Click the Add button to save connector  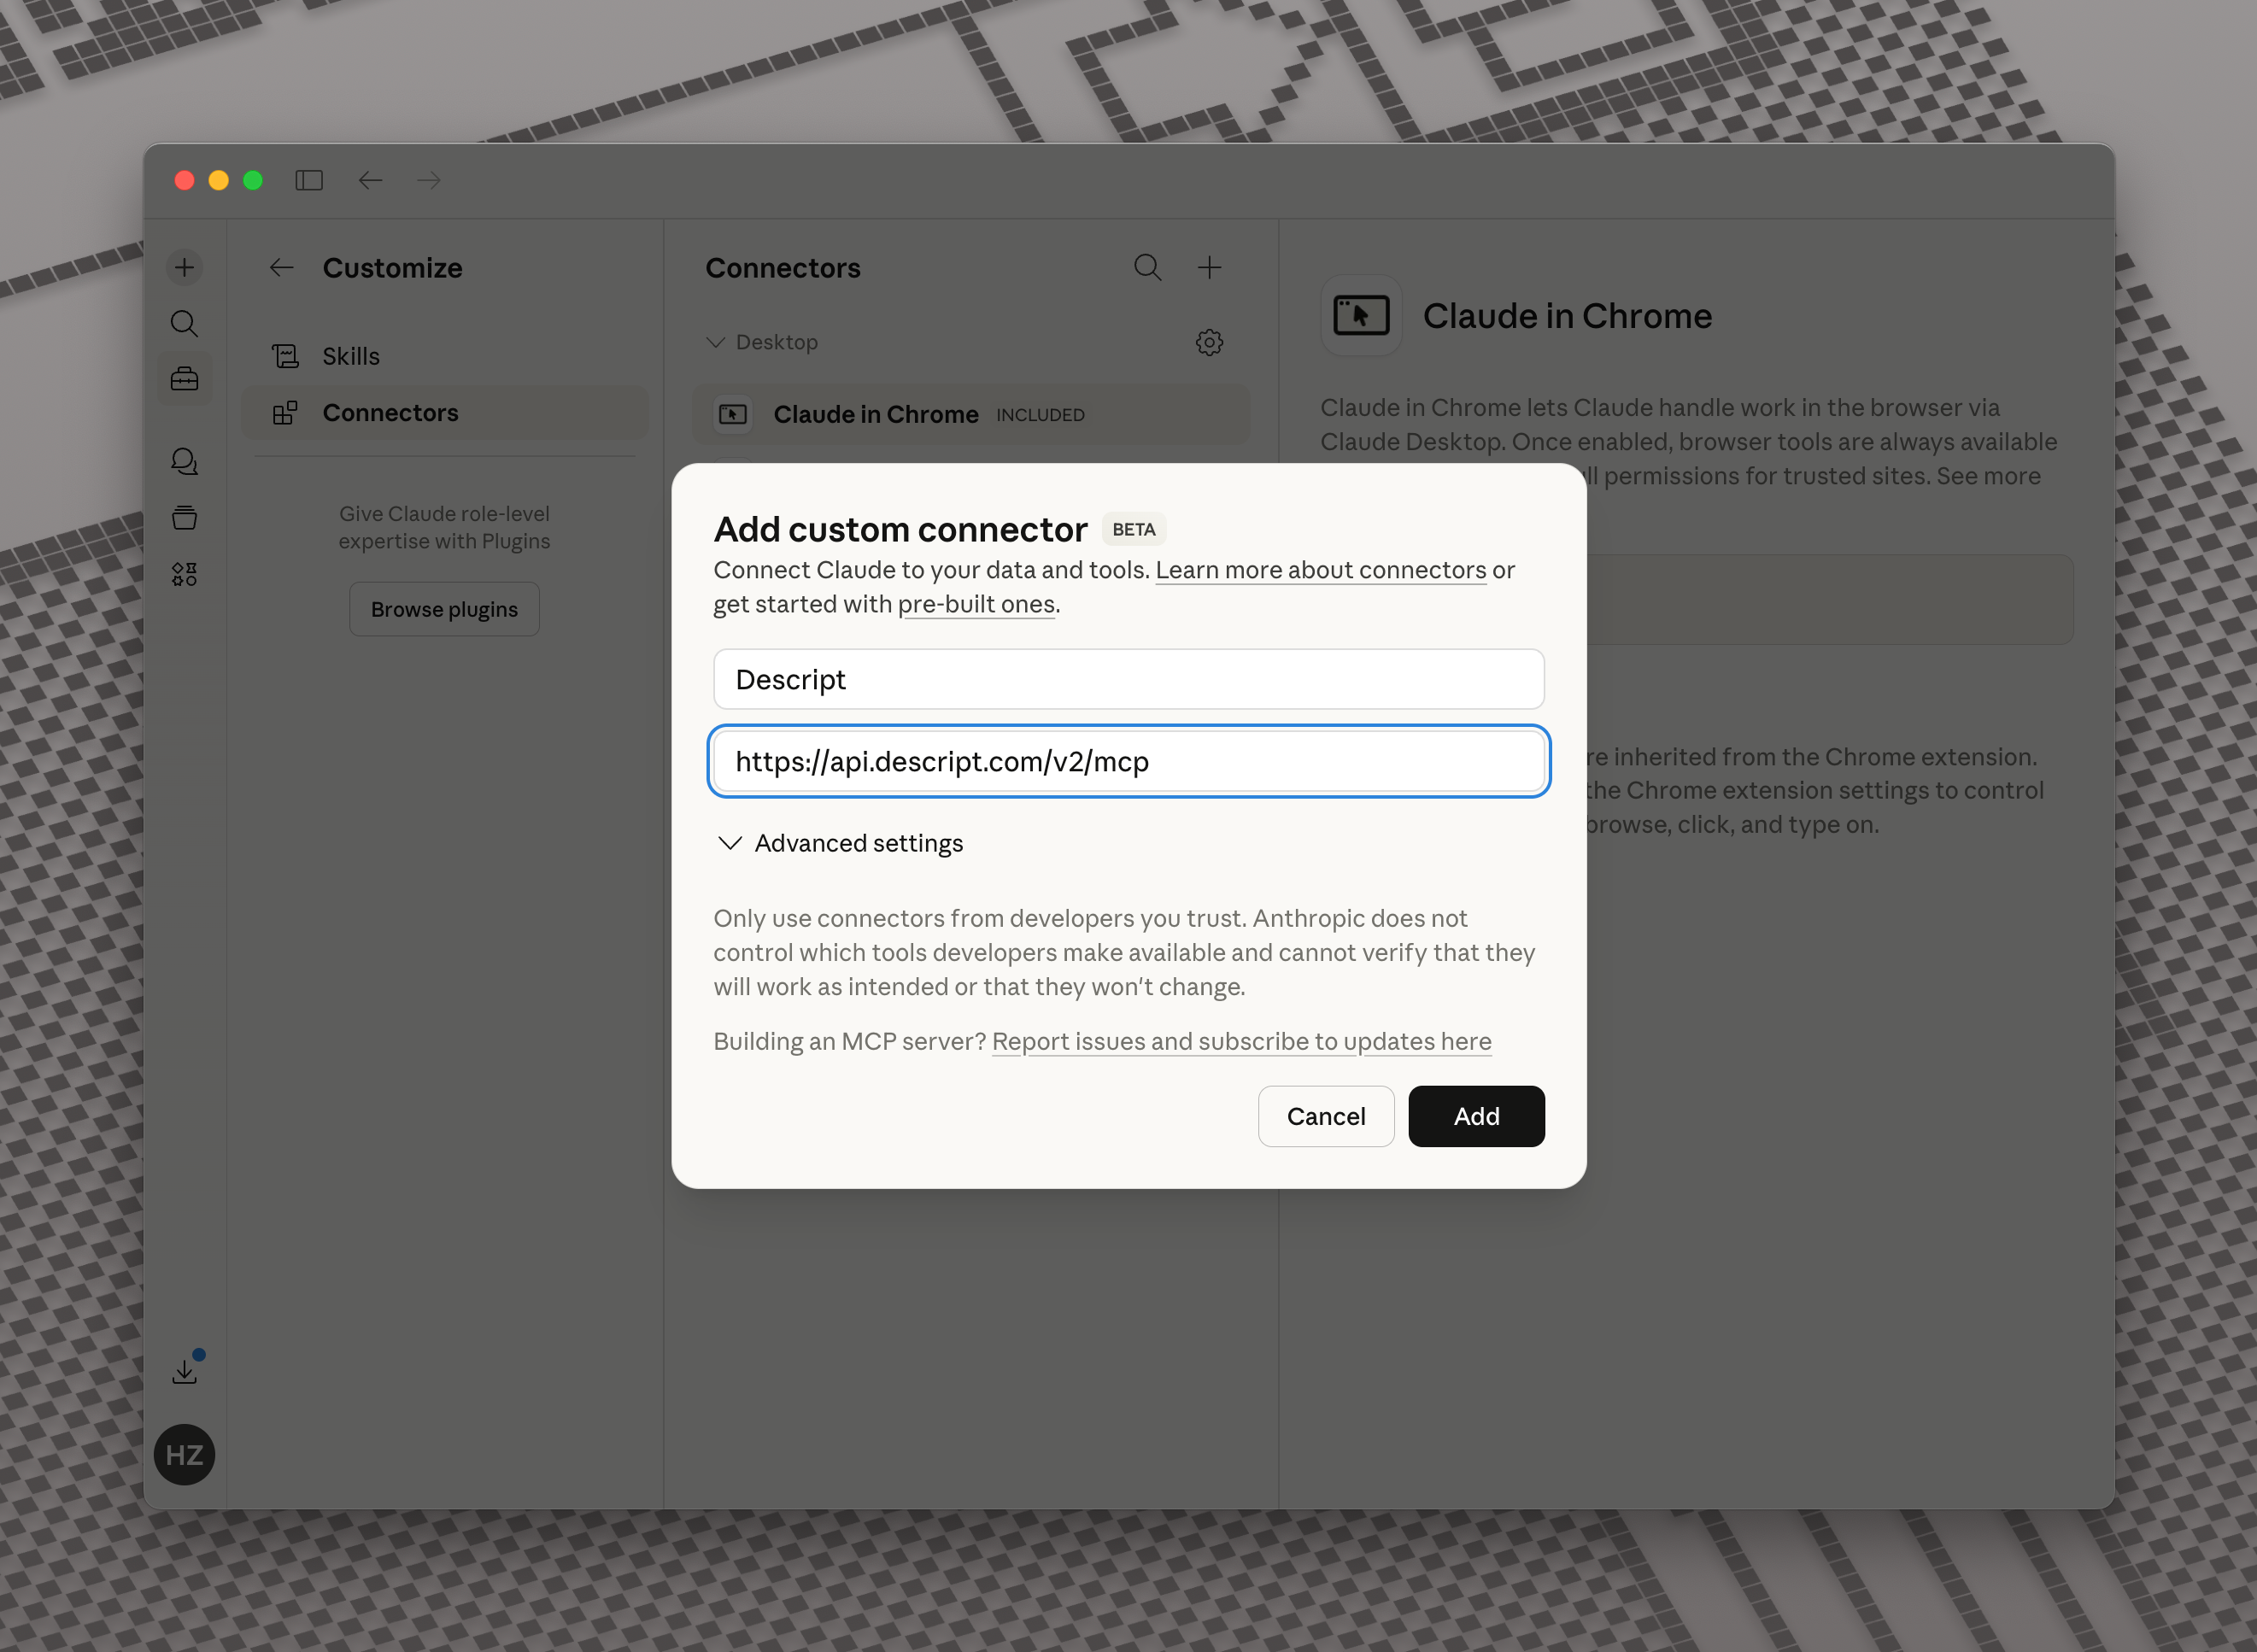(x=1476, y=1116)
